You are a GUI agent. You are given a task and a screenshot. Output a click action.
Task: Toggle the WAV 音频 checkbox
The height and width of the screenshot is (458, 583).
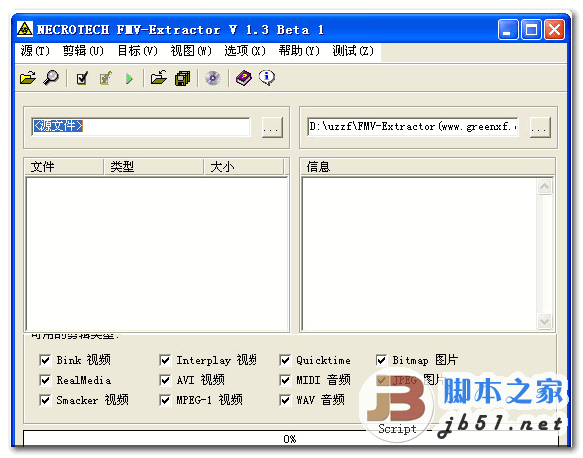click(x=285, y=400)
